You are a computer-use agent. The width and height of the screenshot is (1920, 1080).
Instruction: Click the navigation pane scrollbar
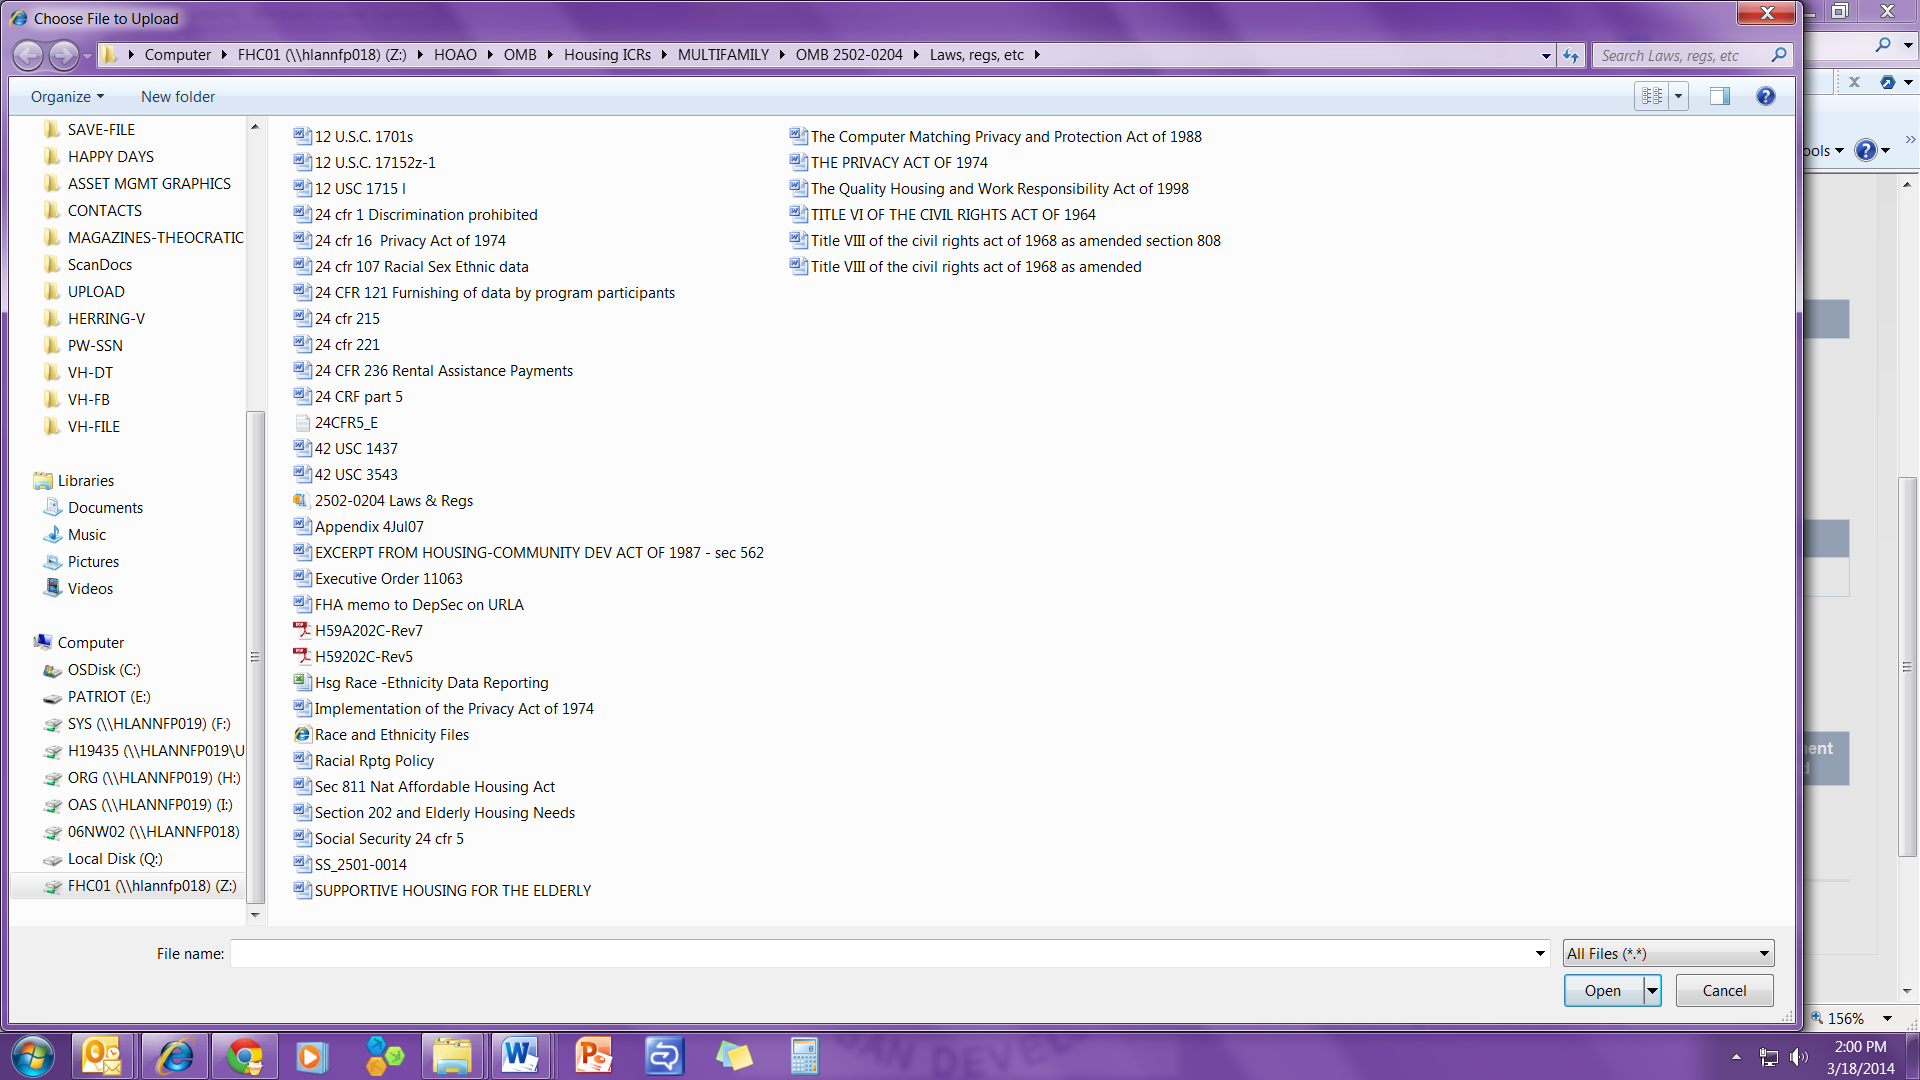point(255,655)
